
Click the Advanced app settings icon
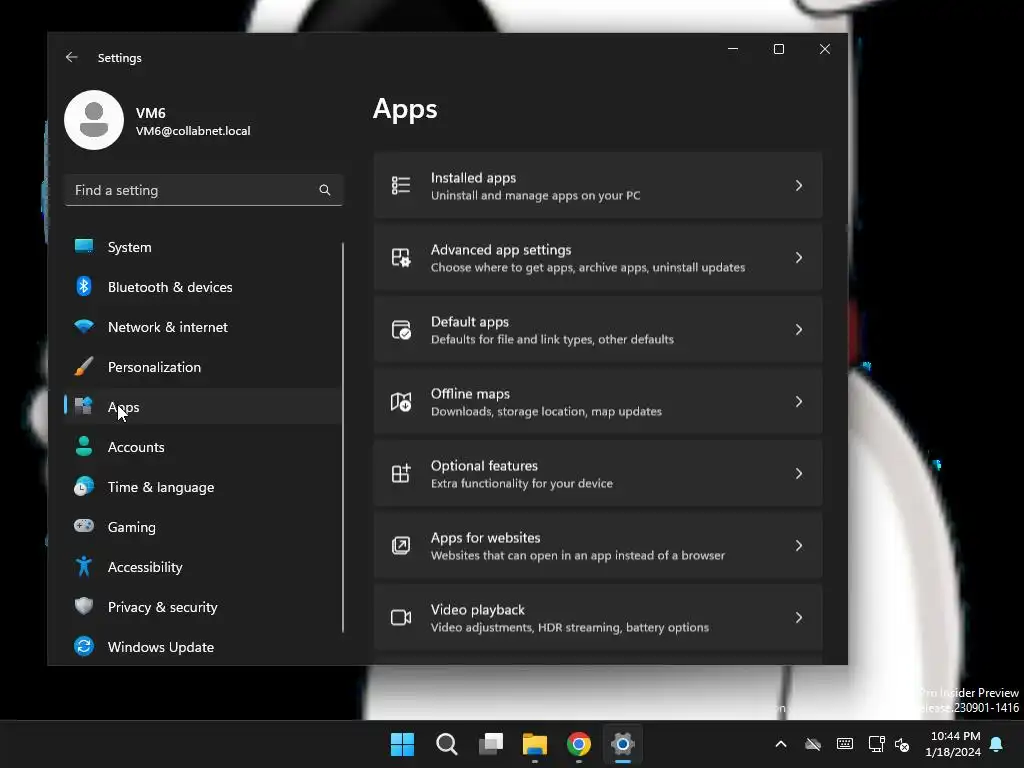point(401,257)
